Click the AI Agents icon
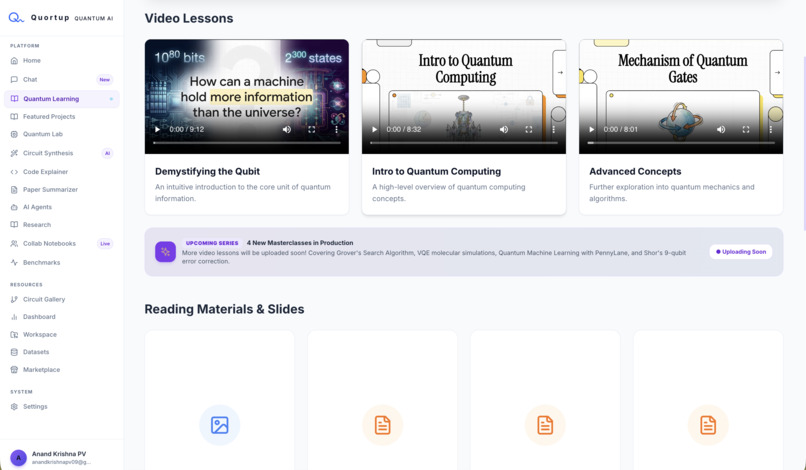The height and width of the screenshot is (470, 806). tap(14, 207)
